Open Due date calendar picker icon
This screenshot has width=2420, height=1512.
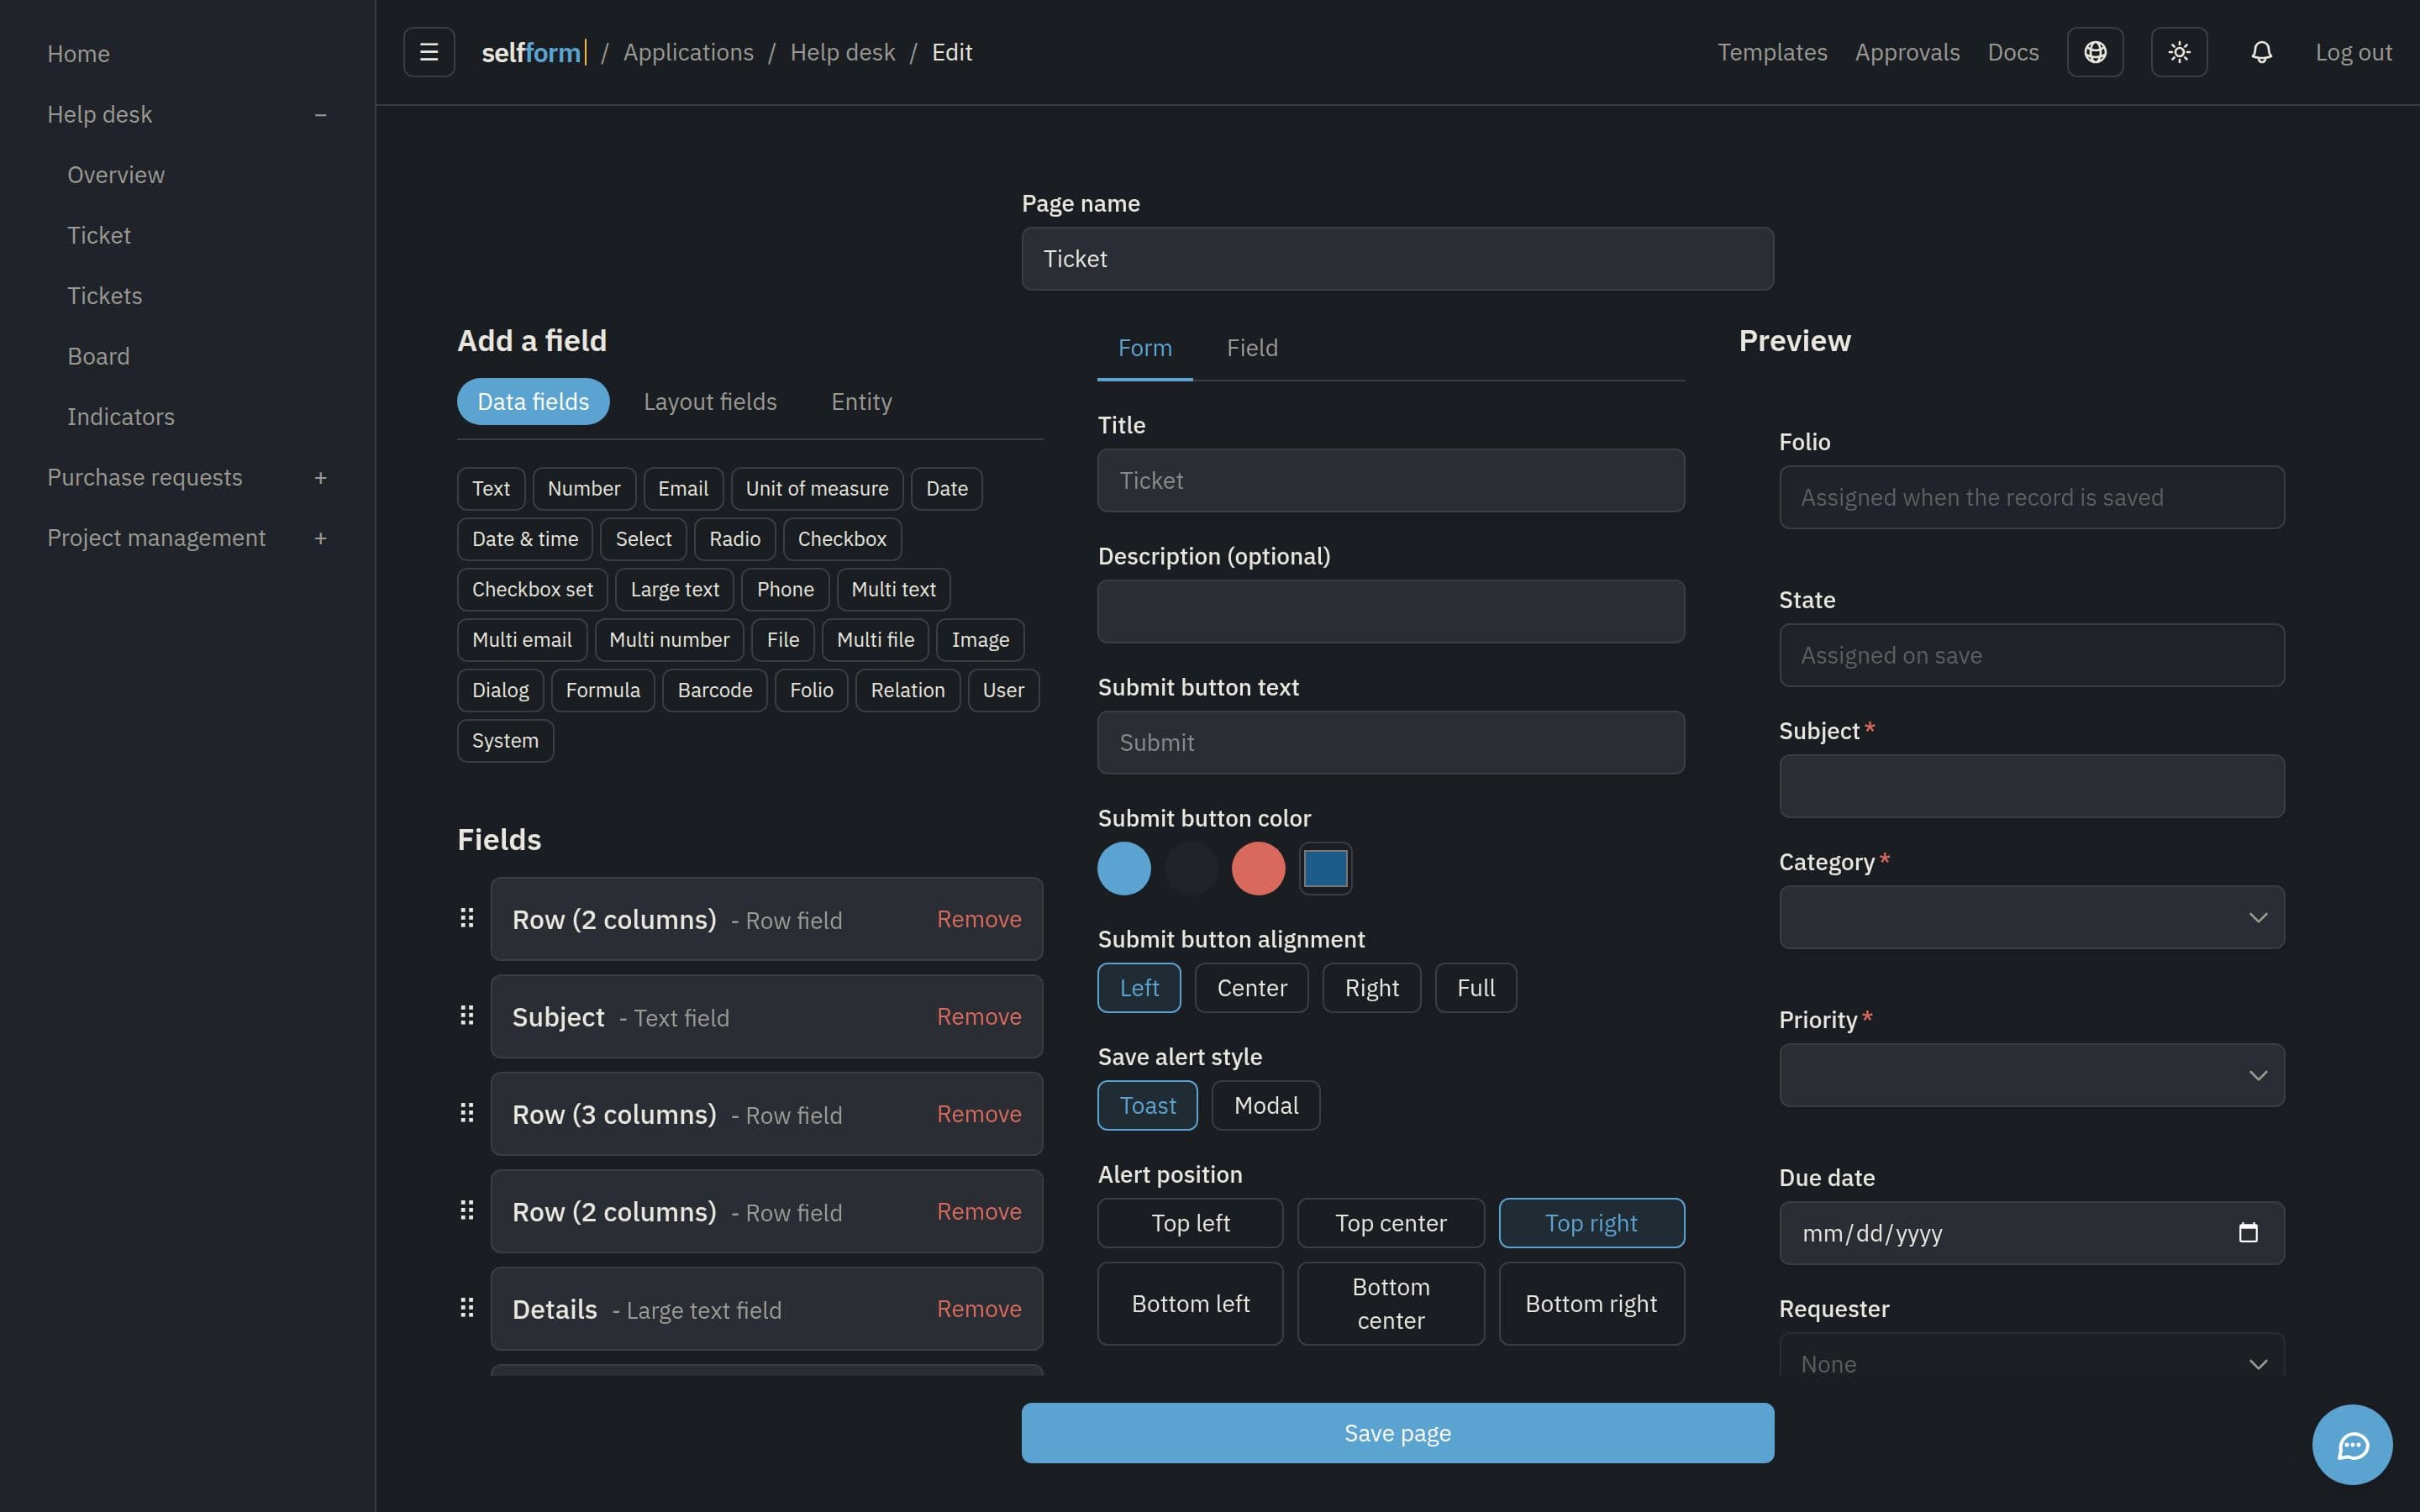click(2247, 1233)
